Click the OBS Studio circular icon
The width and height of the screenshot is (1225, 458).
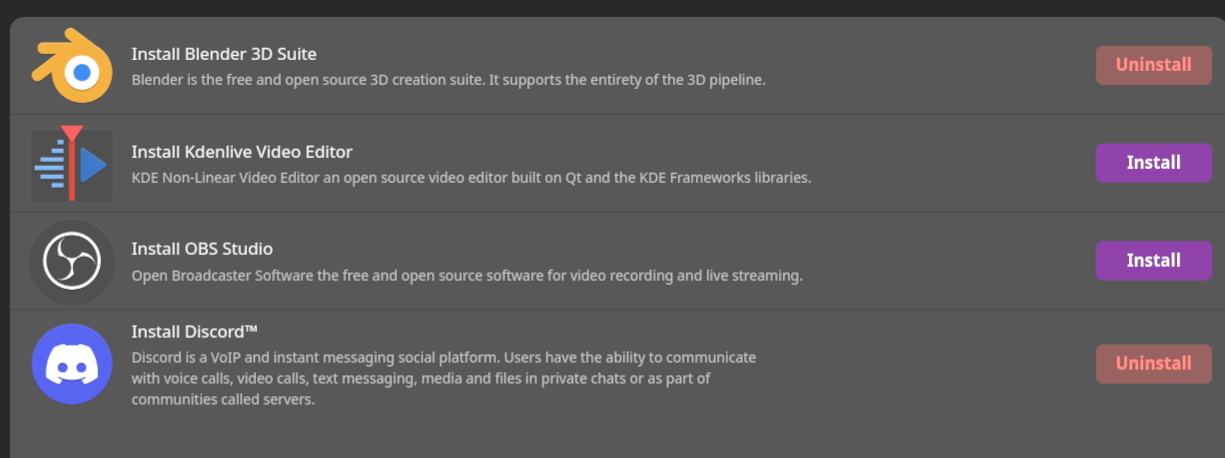coord(71,261)
